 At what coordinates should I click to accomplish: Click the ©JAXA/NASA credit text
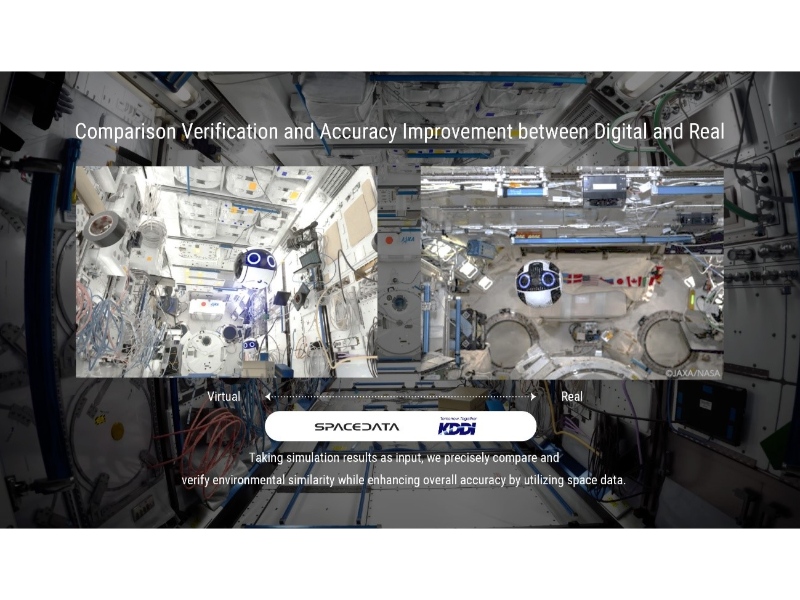[x=693, y=372]
